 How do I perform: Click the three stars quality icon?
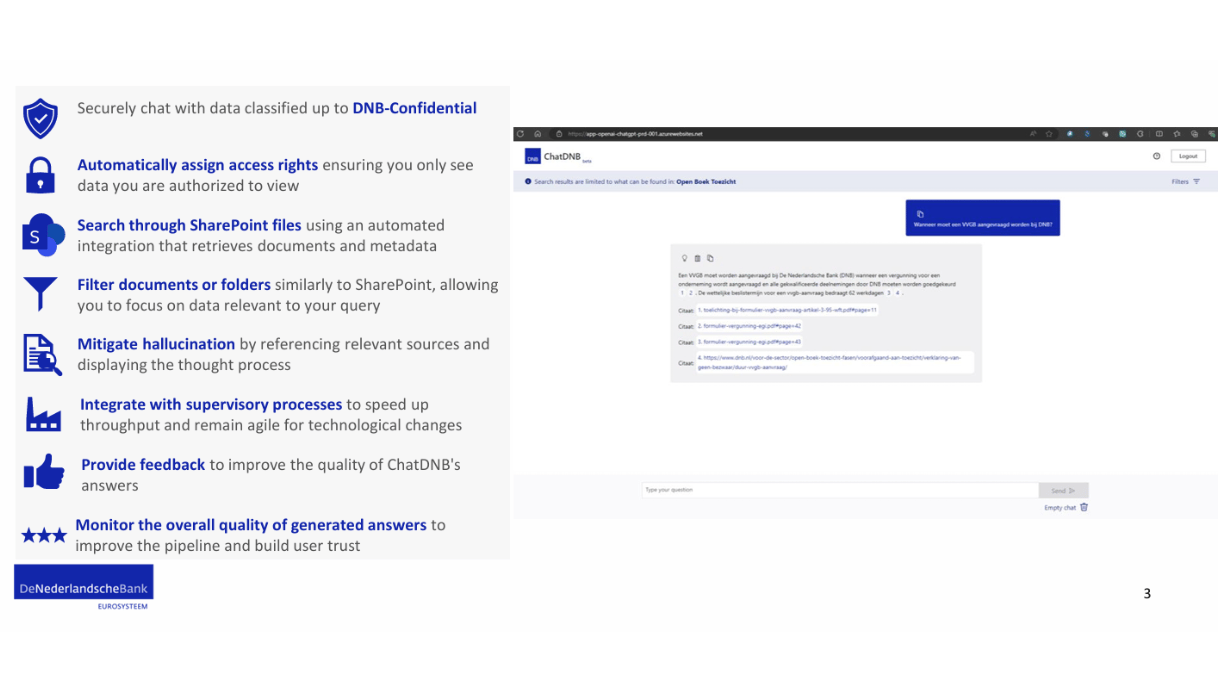tap(44, 536)
